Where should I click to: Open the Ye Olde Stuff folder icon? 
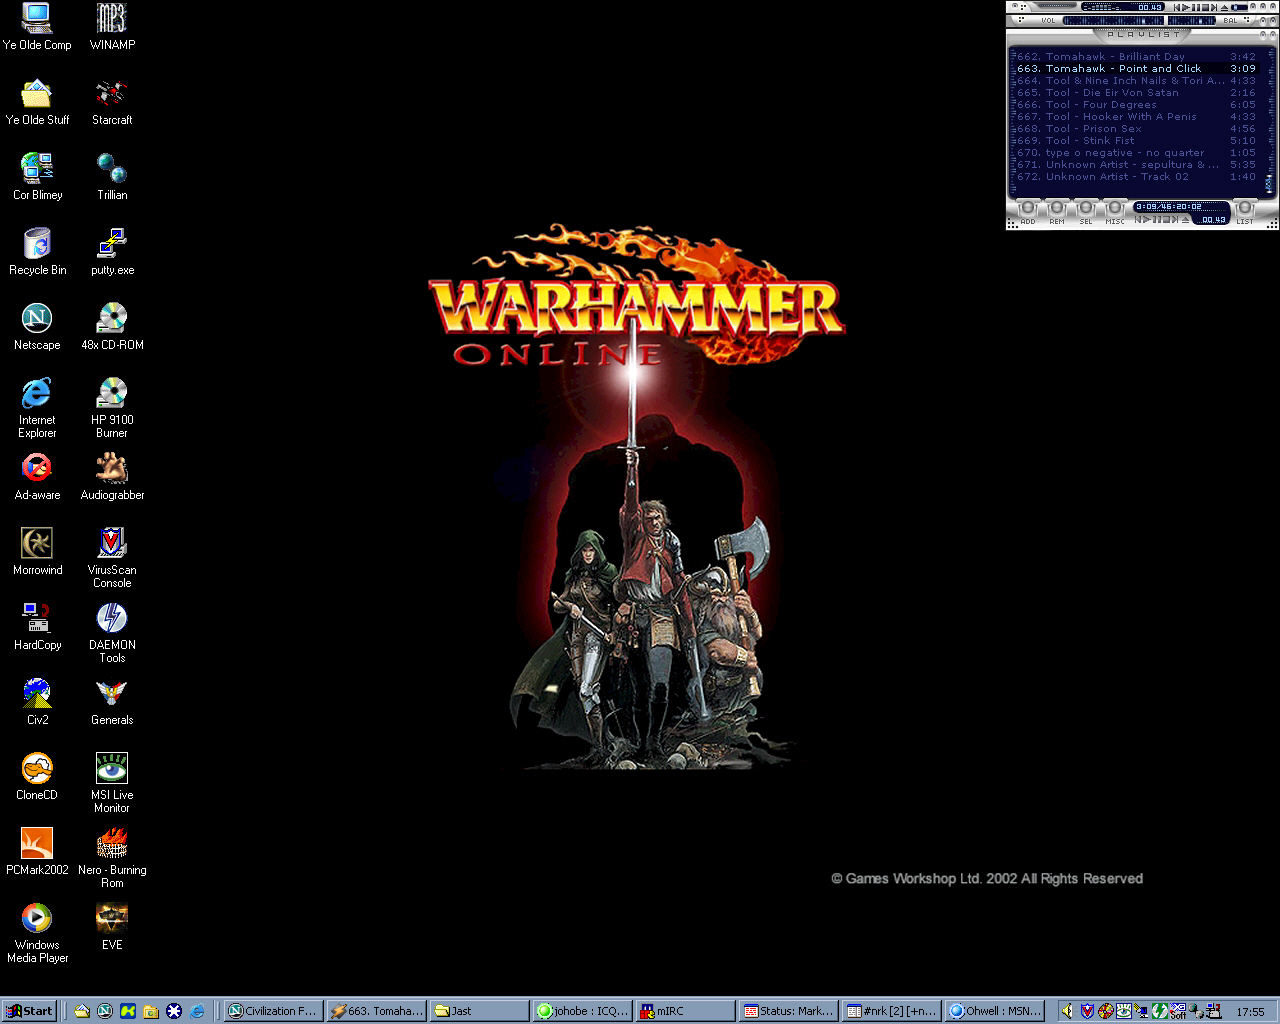click(37, 102)
